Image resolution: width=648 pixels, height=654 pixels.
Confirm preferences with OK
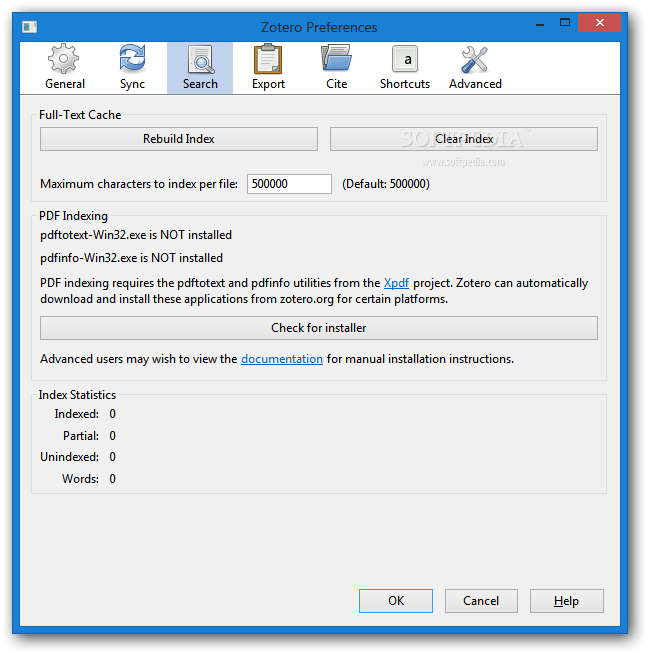(396, 601)
